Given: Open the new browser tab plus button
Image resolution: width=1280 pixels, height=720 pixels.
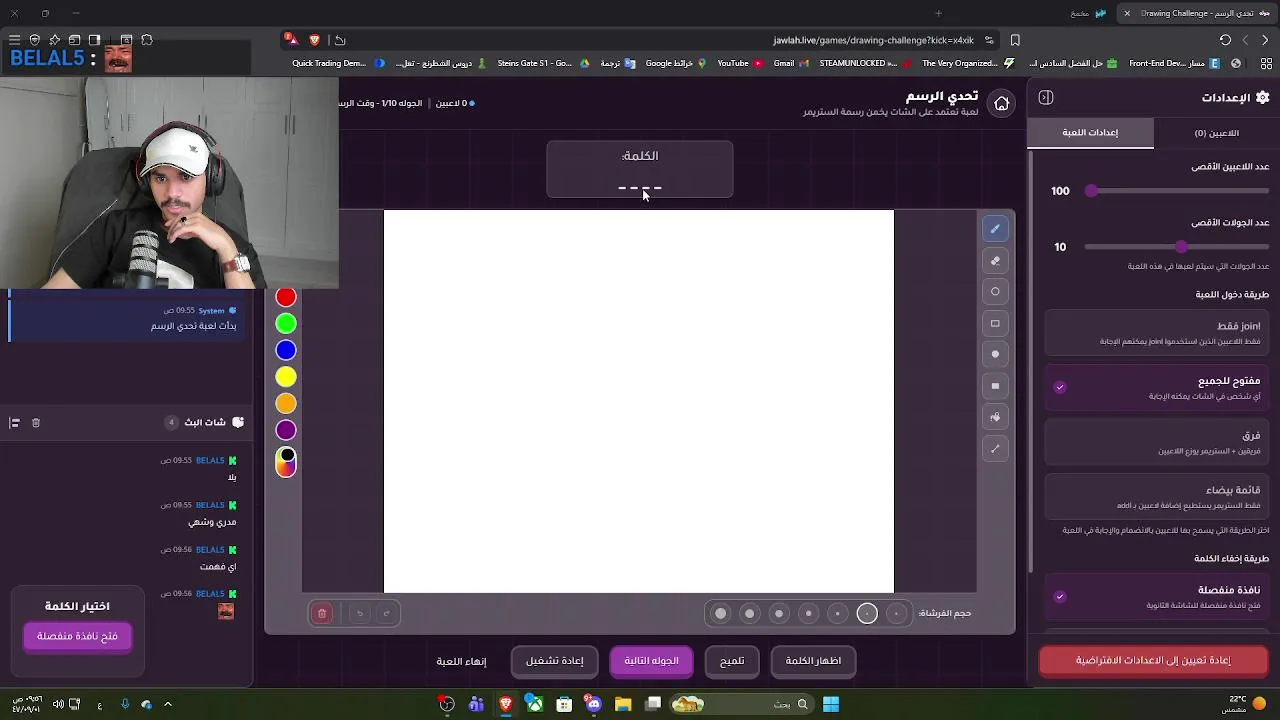Looking at the screenshot, I should 938,13.
